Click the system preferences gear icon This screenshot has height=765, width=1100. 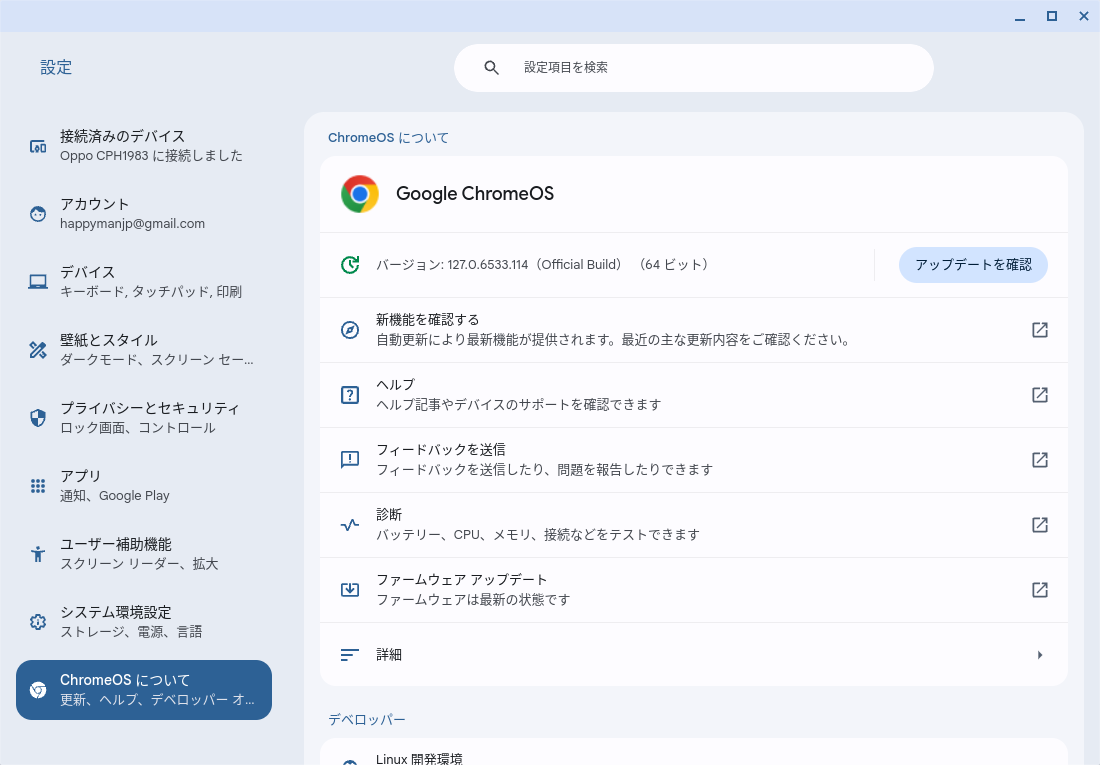pyautogui.click(x=38, y=622)
